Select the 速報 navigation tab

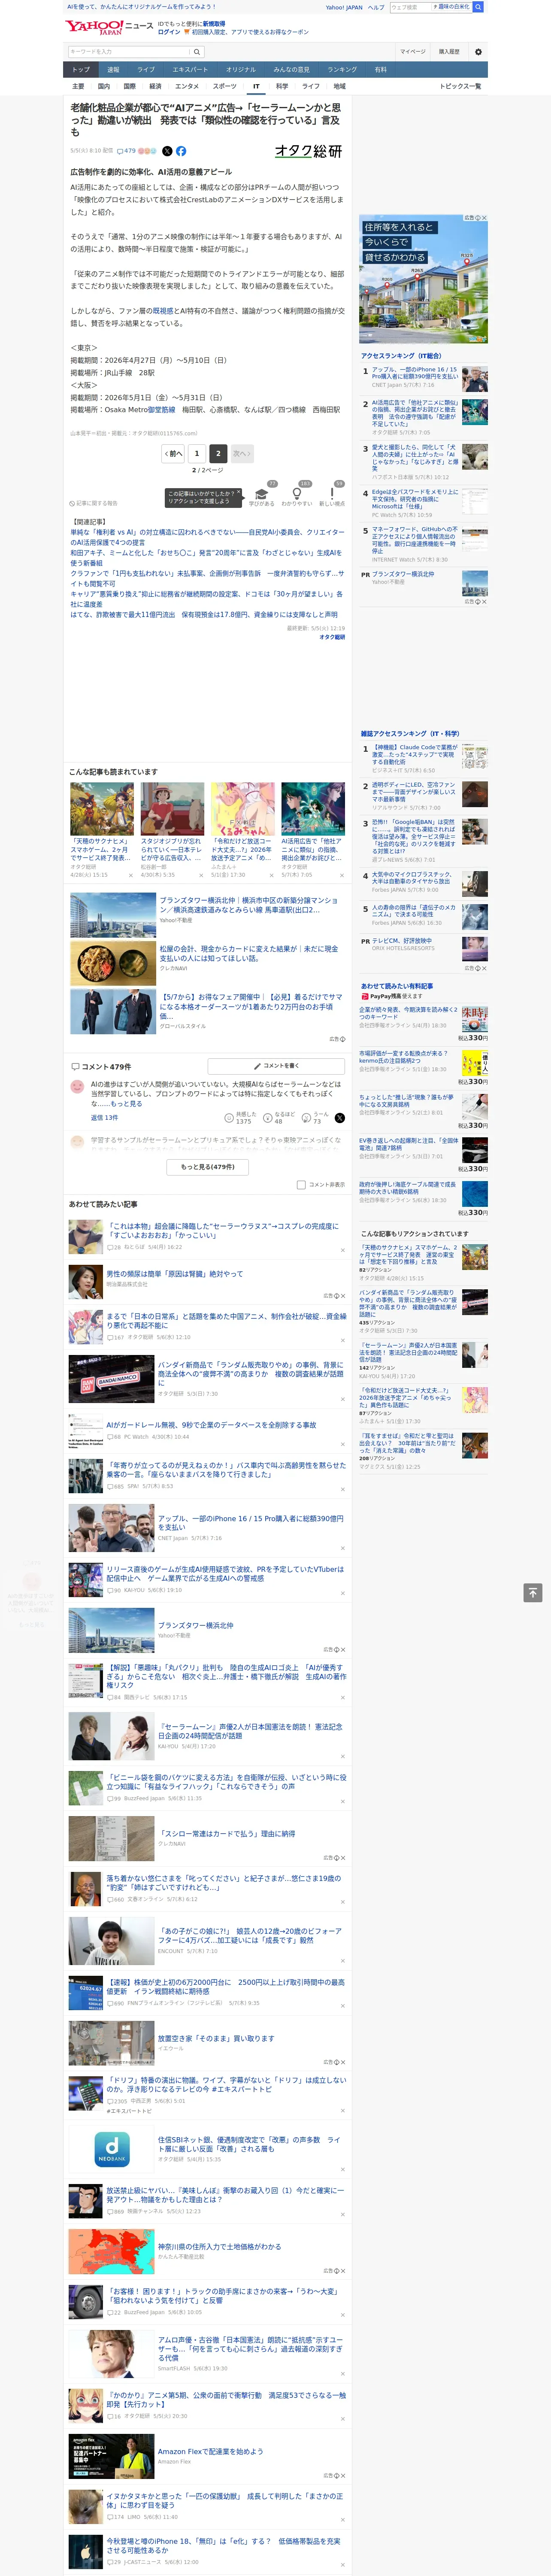113,70
